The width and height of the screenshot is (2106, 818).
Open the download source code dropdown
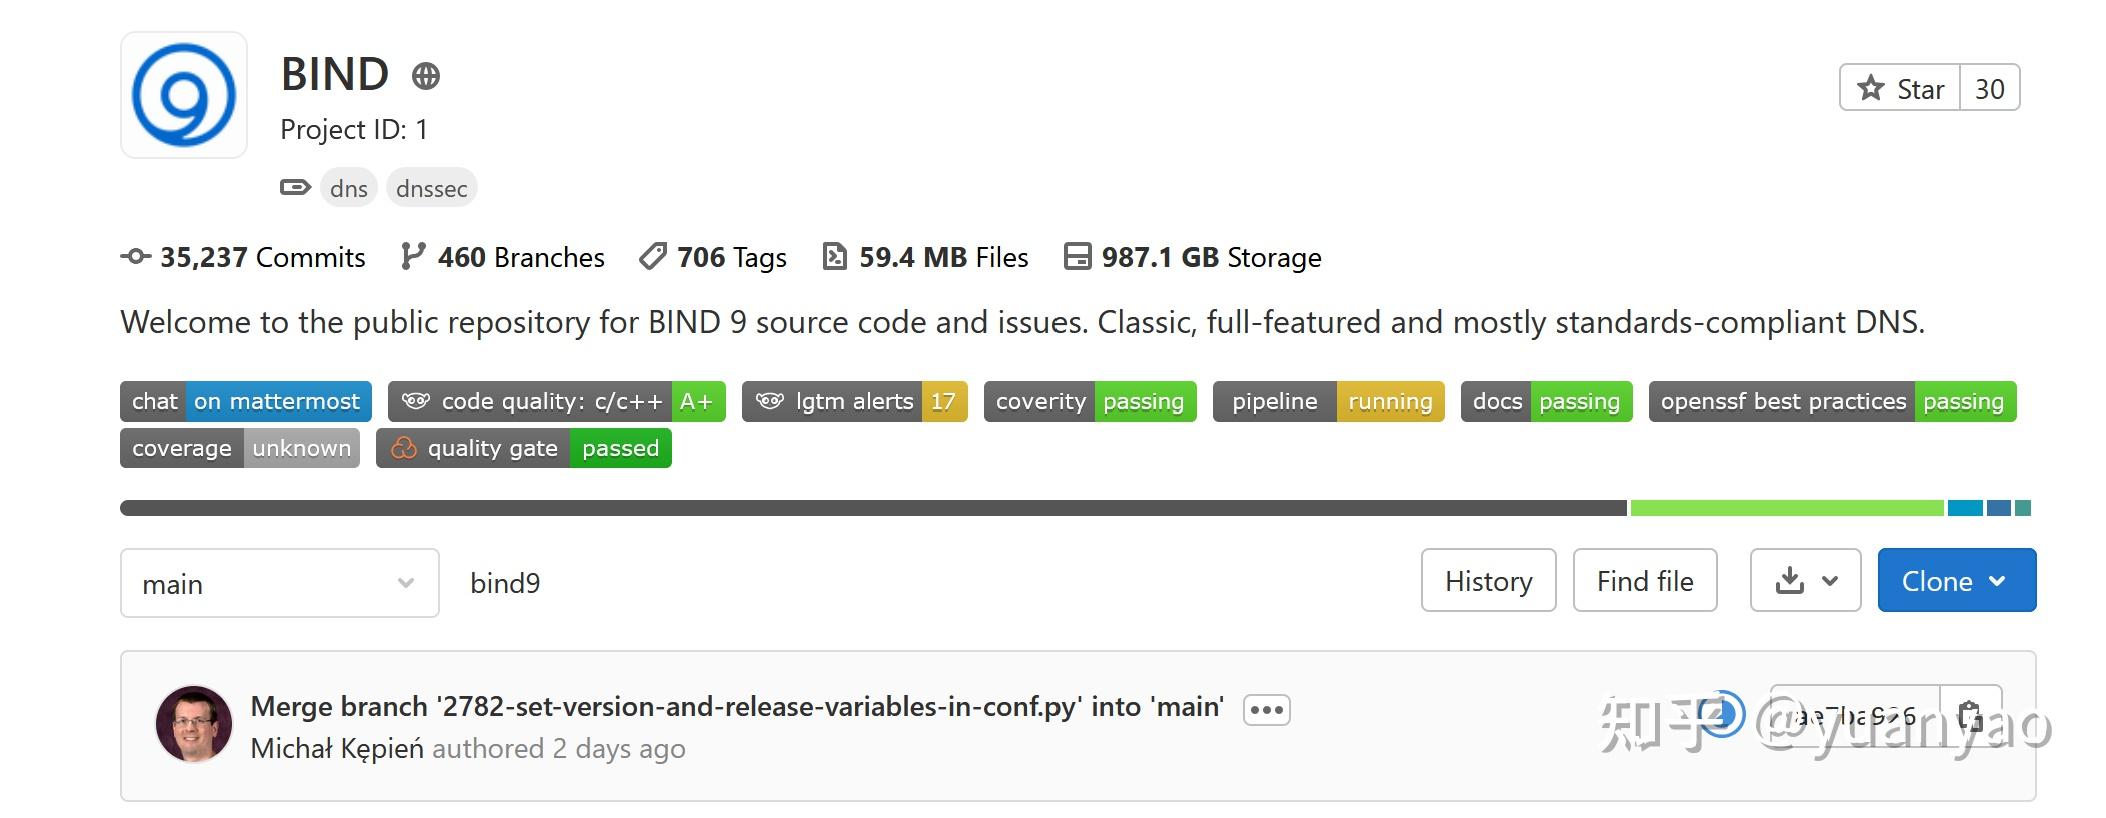1805,580
